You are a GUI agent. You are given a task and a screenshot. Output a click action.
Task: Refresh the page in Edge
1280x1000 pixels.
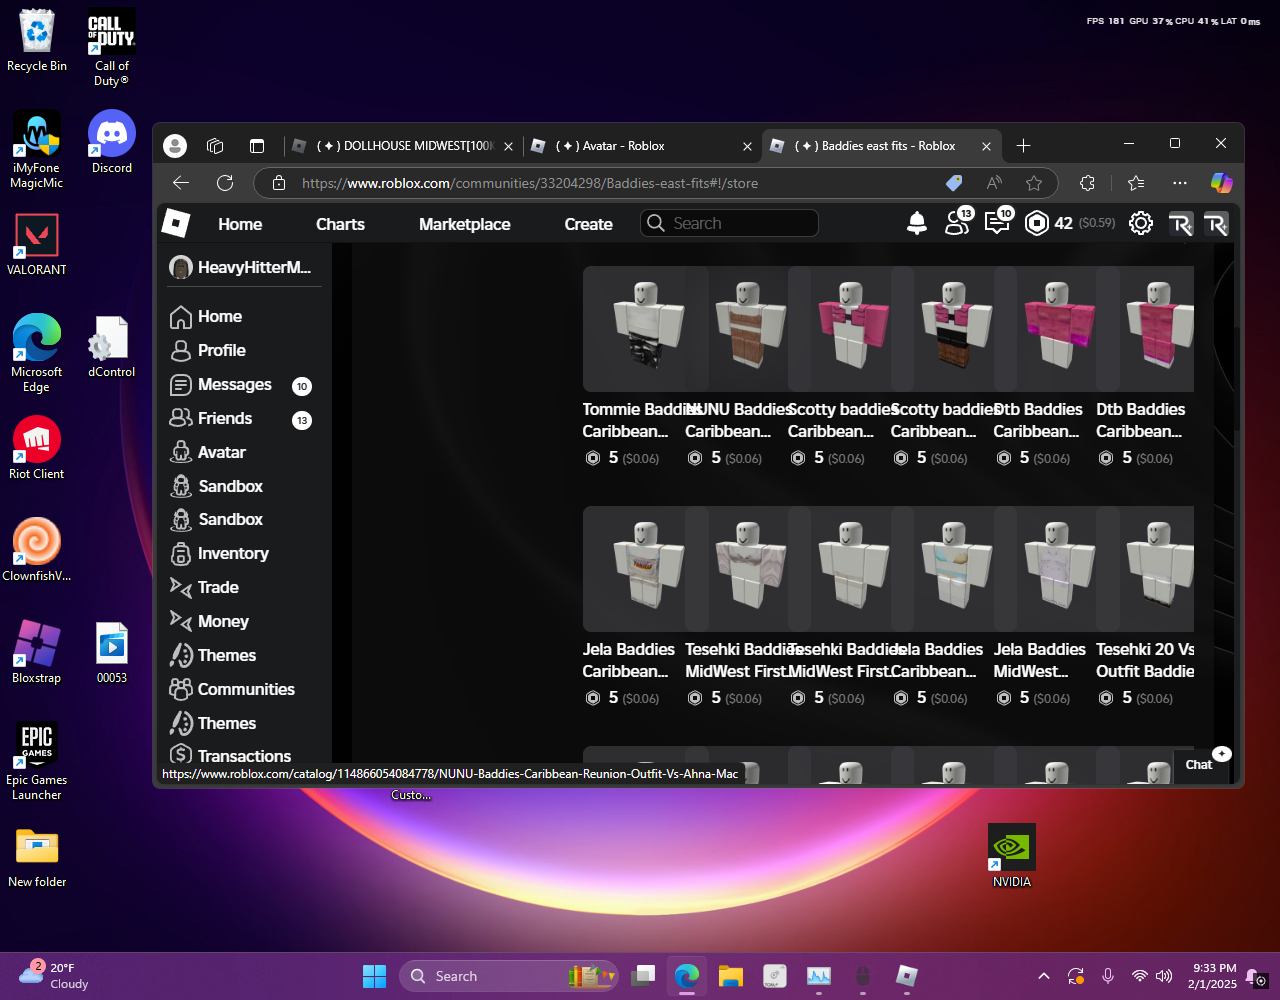(x=225, y=183)
